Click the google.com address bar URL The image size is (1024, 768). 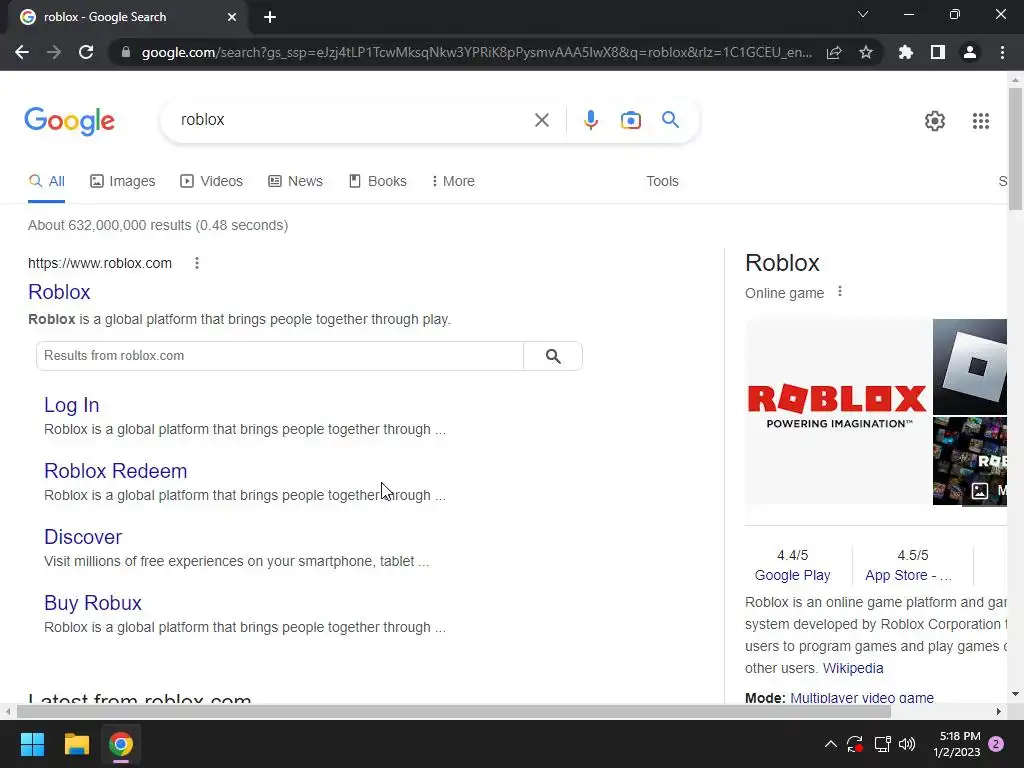pyautogui.click(x=477, y=52)
